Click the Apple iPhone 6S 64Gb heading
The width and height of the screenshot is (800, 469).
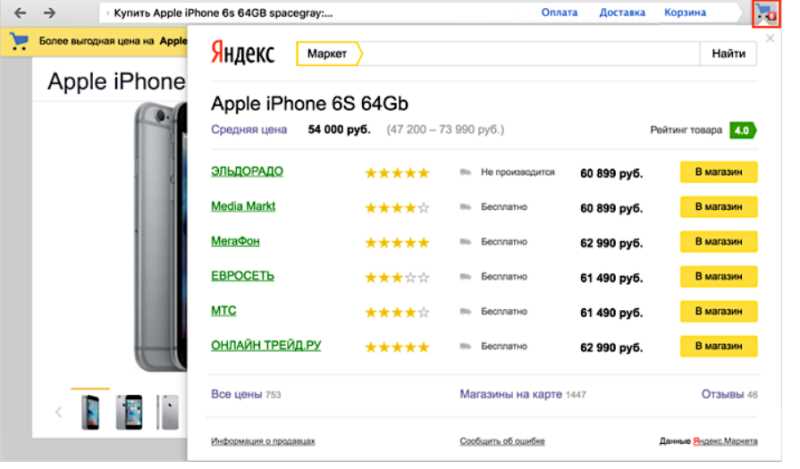[310, 104]
